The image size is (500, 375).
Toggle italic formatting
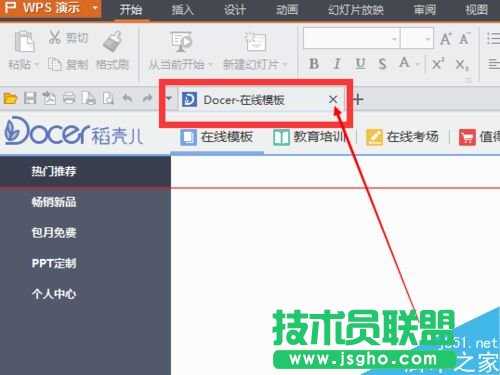[337, 63]
